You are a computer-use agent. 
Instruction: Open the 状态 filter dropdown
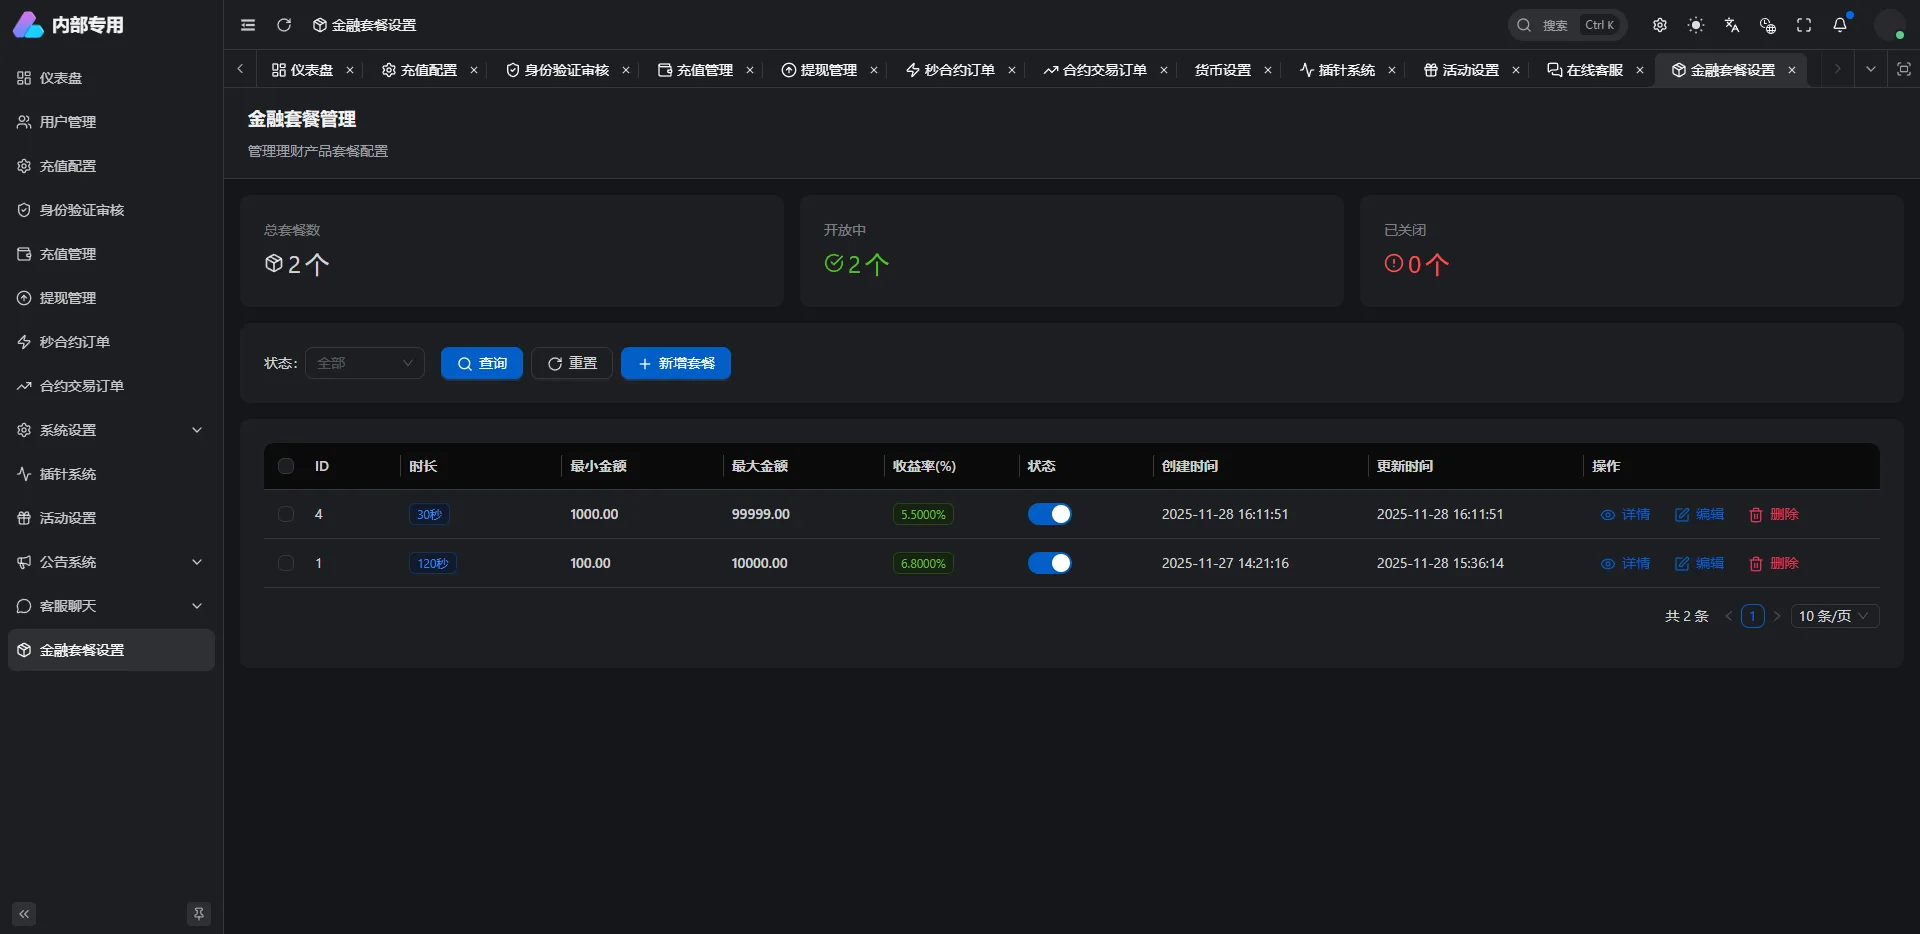pos(365,363)
